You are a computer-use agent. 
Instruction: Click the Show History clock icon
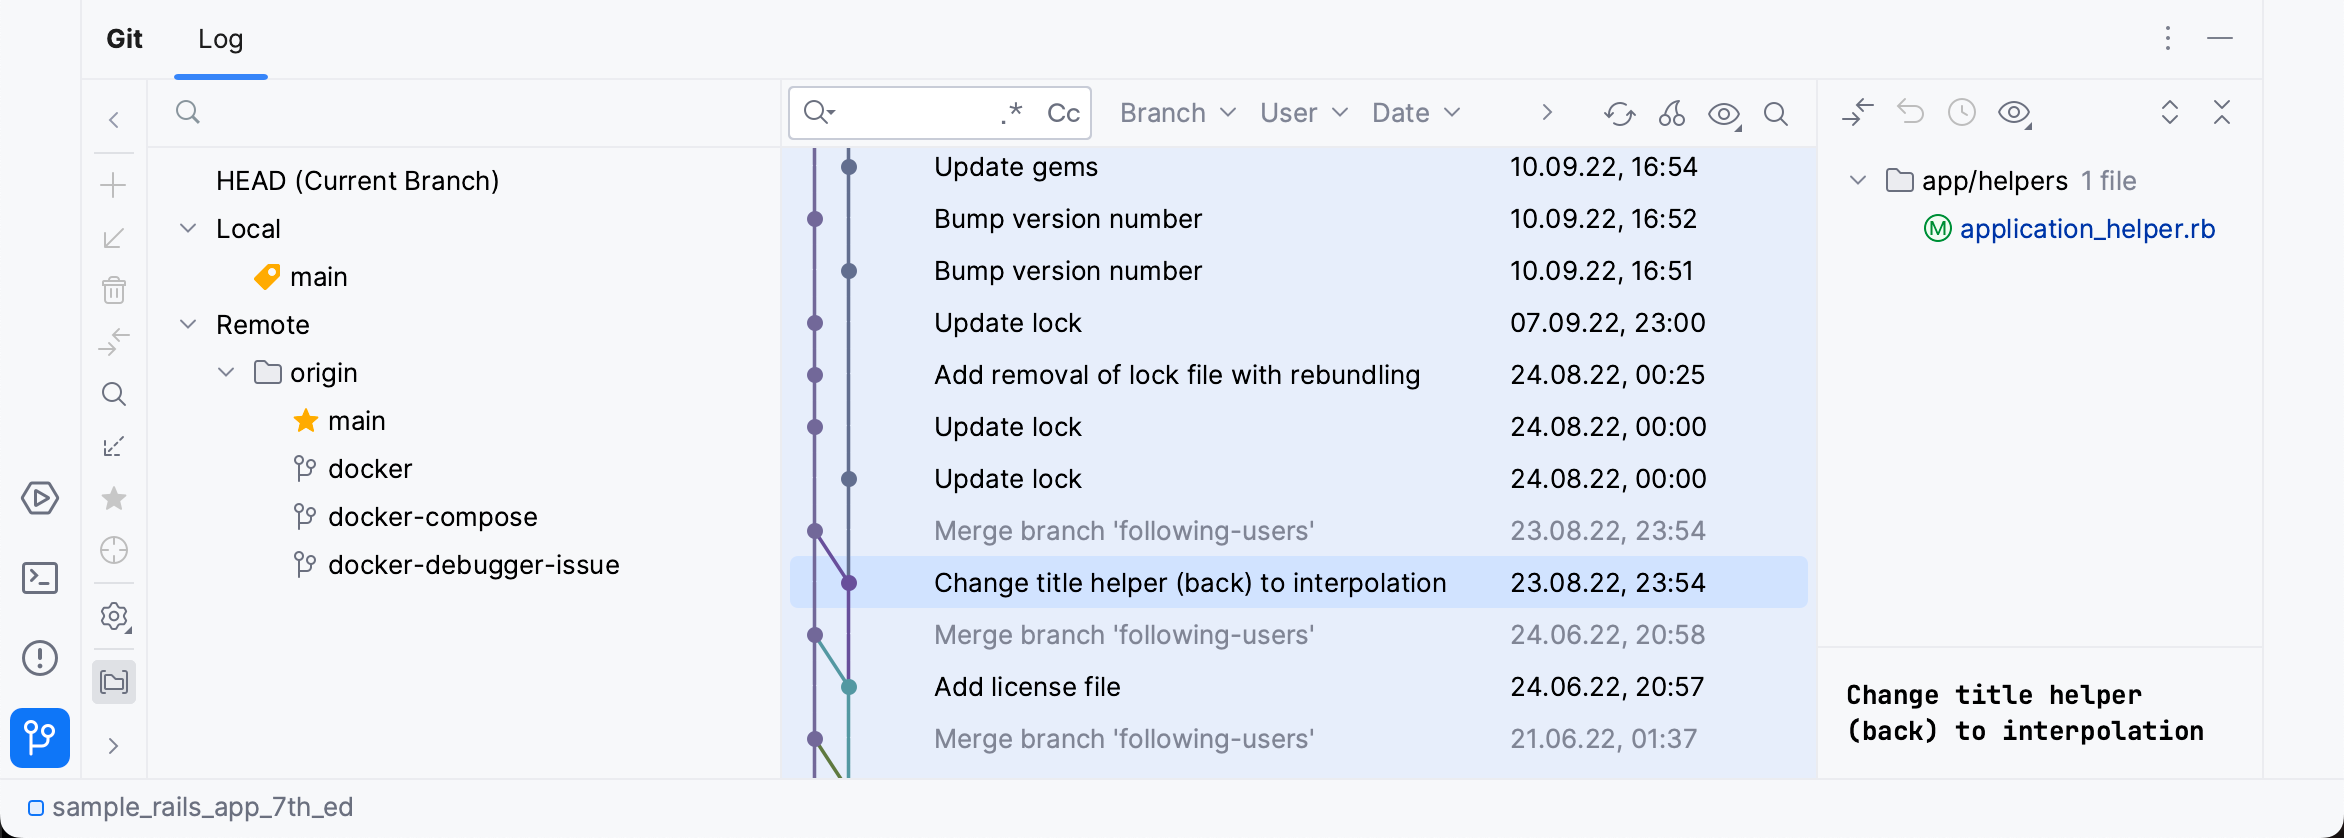[1962, 112]
